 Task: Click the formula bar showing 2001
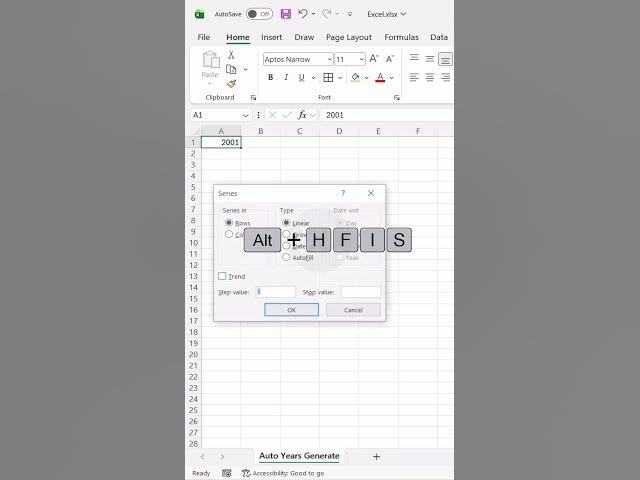387,115
